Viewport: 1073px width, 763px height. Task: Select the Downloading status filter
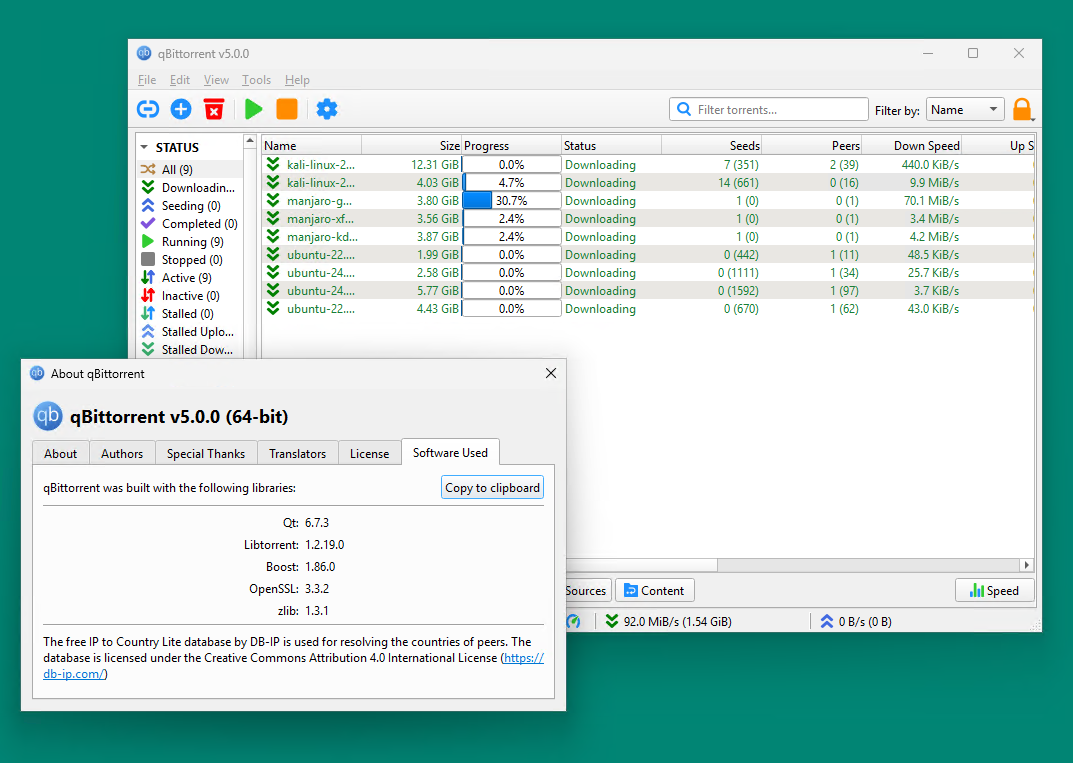click(x=190, y=187)
